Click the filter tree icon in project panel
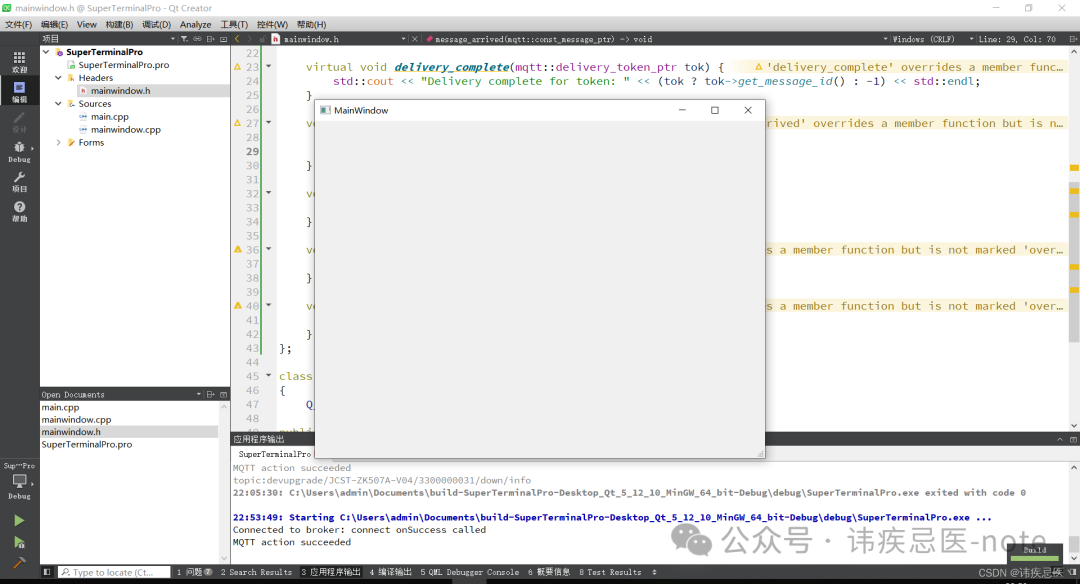Screen dimensions: 1080x584 (x=184, y=39)
